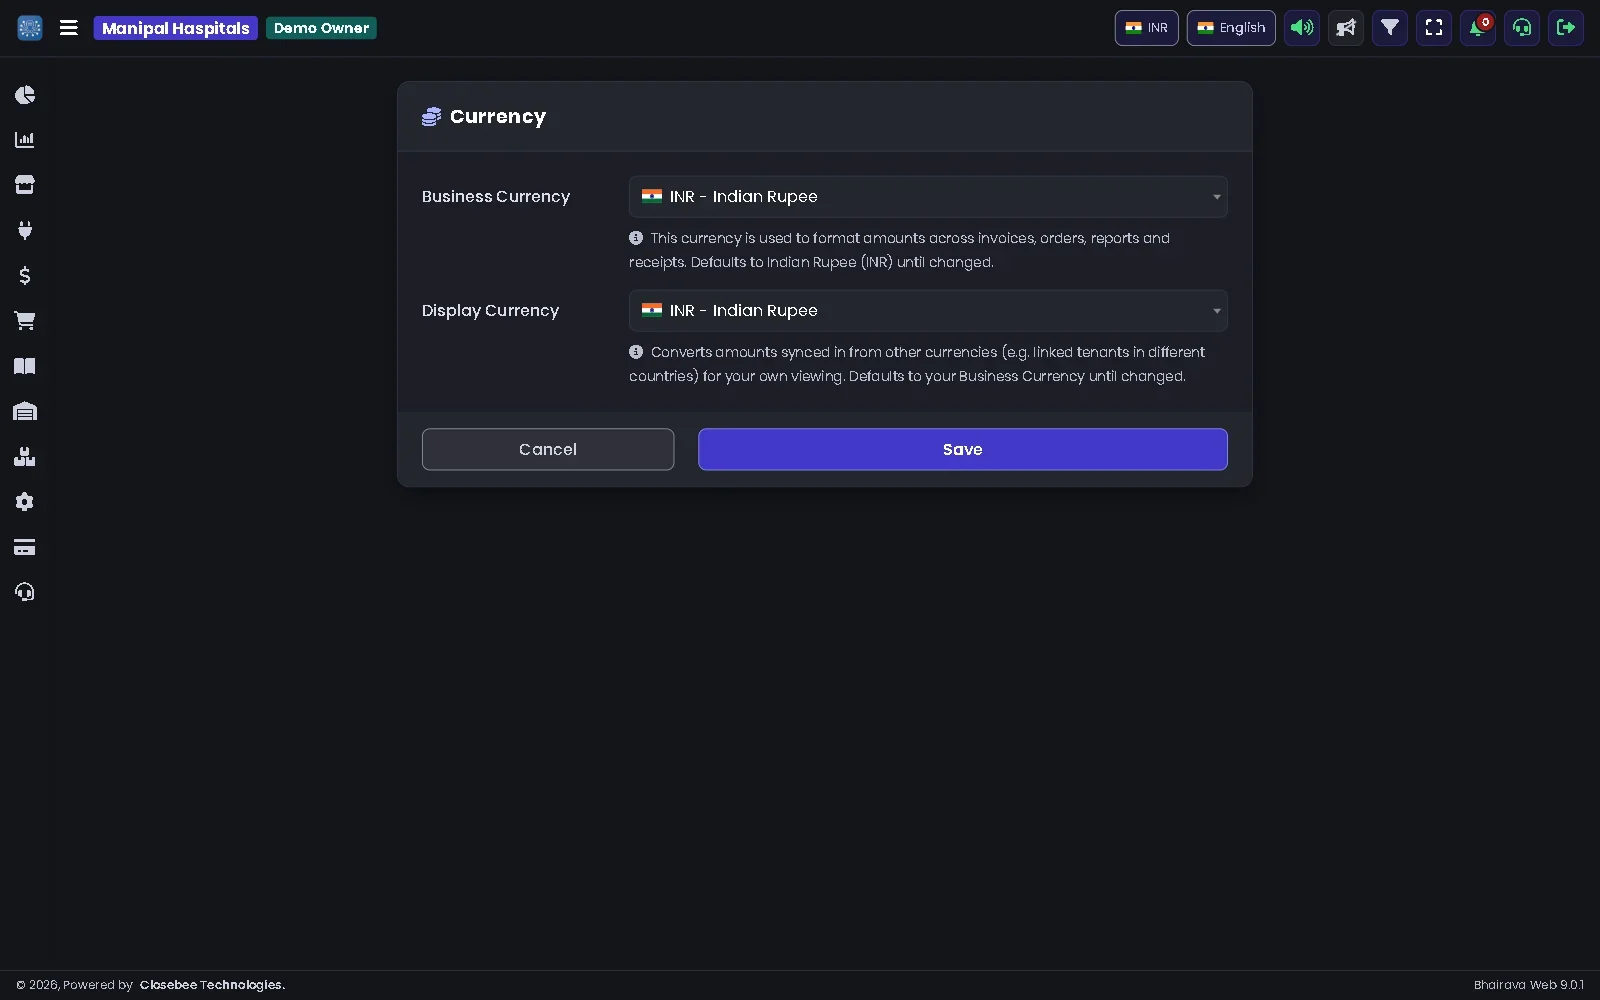This screenshot has height=1000, width=1600.
Task: Open the gear settings sidebar icon
Action: coord(25,502)
